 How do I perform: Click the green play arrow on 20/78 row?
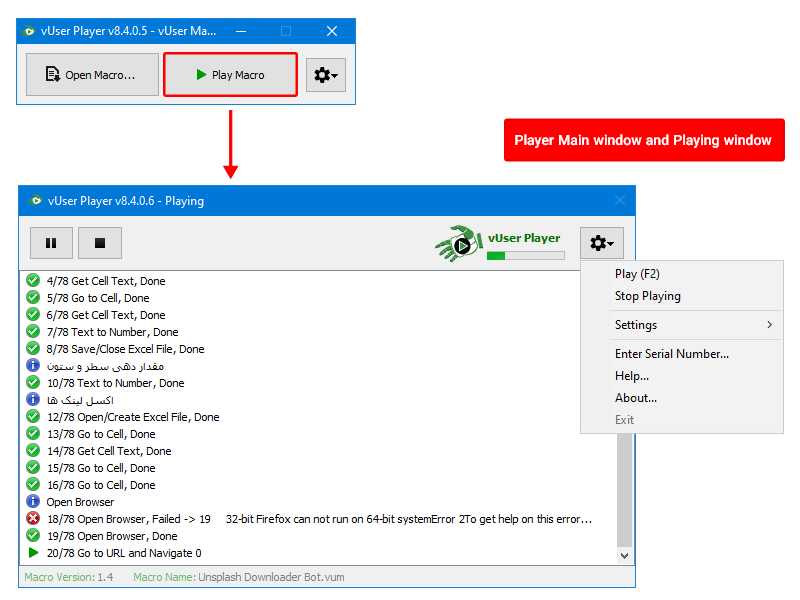tap(34, 553)
